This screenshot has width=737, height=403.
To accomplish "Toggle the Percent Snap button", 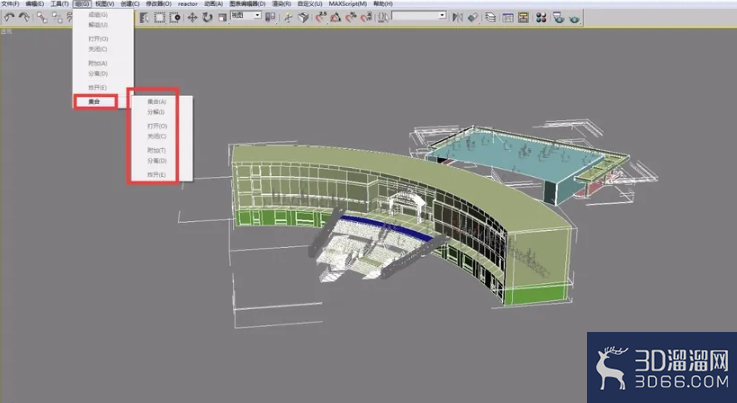I will (x=351, y=17).
